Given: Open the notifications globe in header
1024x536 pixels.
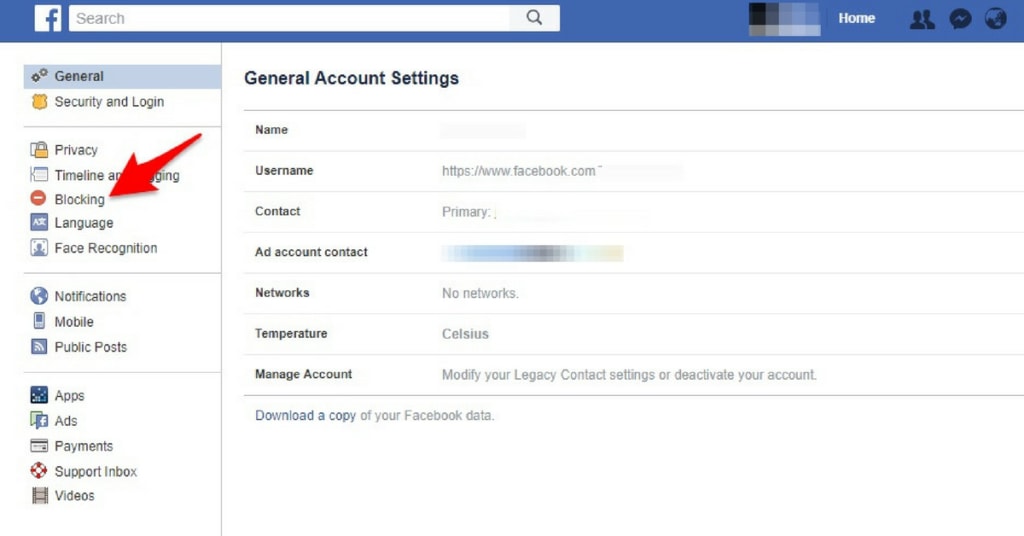Looking at the screenshot, I should (995, 18).
